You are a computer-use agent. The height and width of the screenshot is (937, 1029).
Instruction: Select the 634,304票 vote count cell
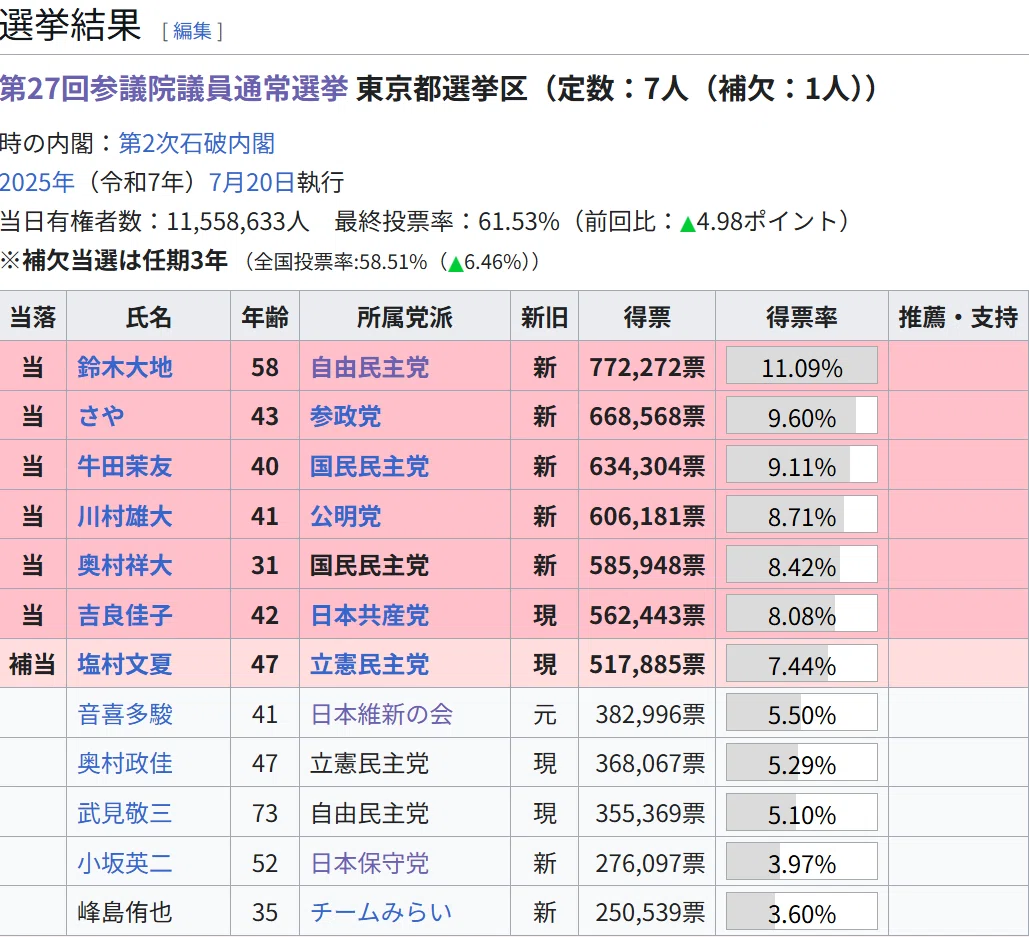(647, 466)
